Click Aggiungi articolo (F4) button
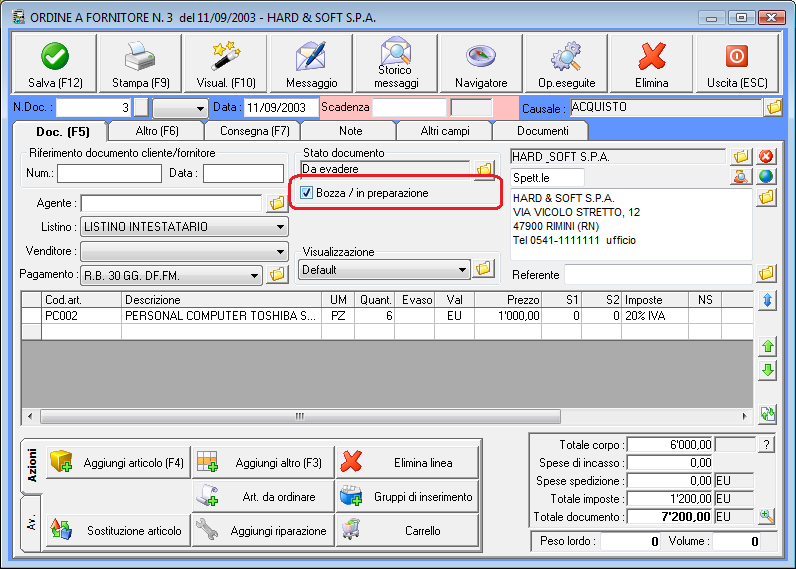The width and height of the screenshot is (796, 569). (118, 462)
